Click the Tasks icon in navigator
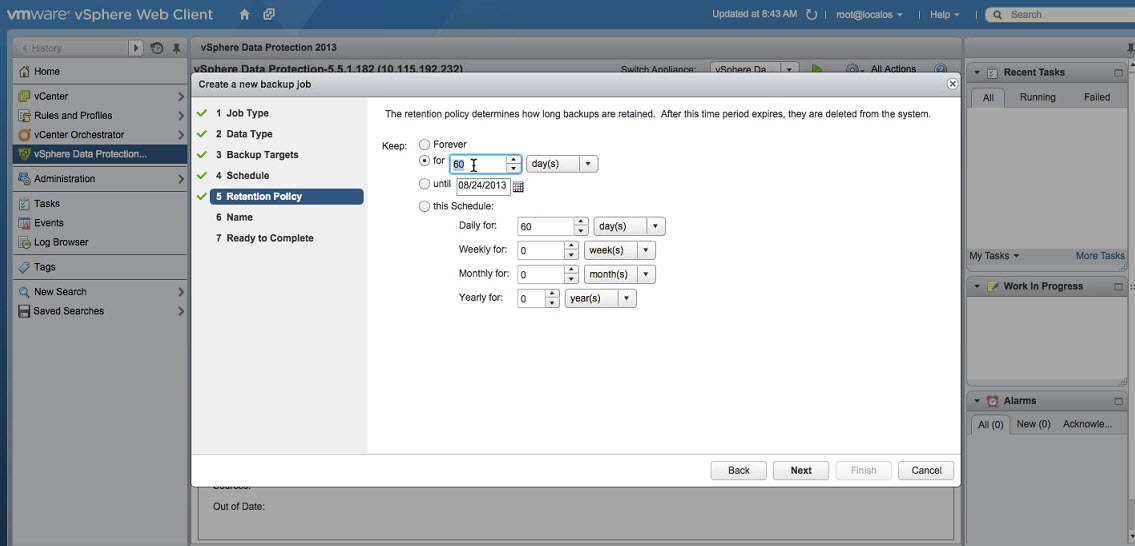The image size is (1135, 546). [x=25, y=204]
